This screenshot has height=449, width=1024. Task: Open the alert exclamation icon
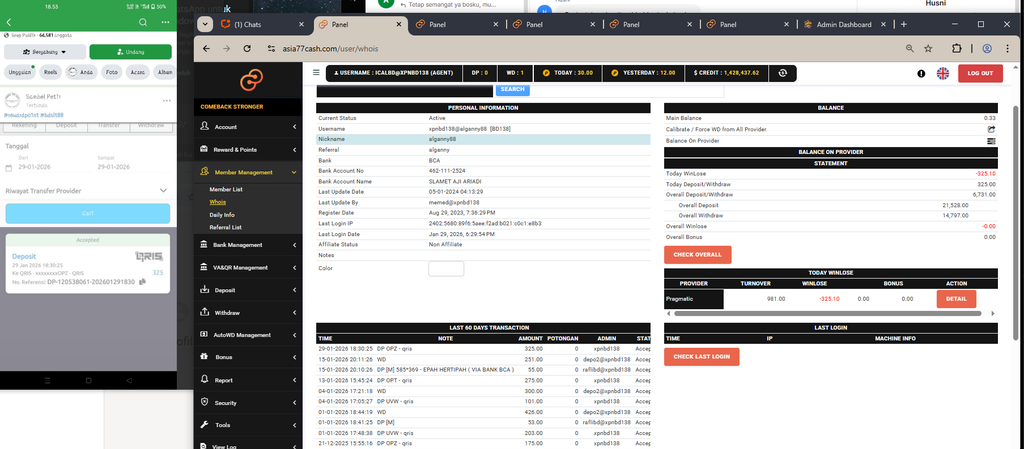pyautogui.click(x=921, y=73)
